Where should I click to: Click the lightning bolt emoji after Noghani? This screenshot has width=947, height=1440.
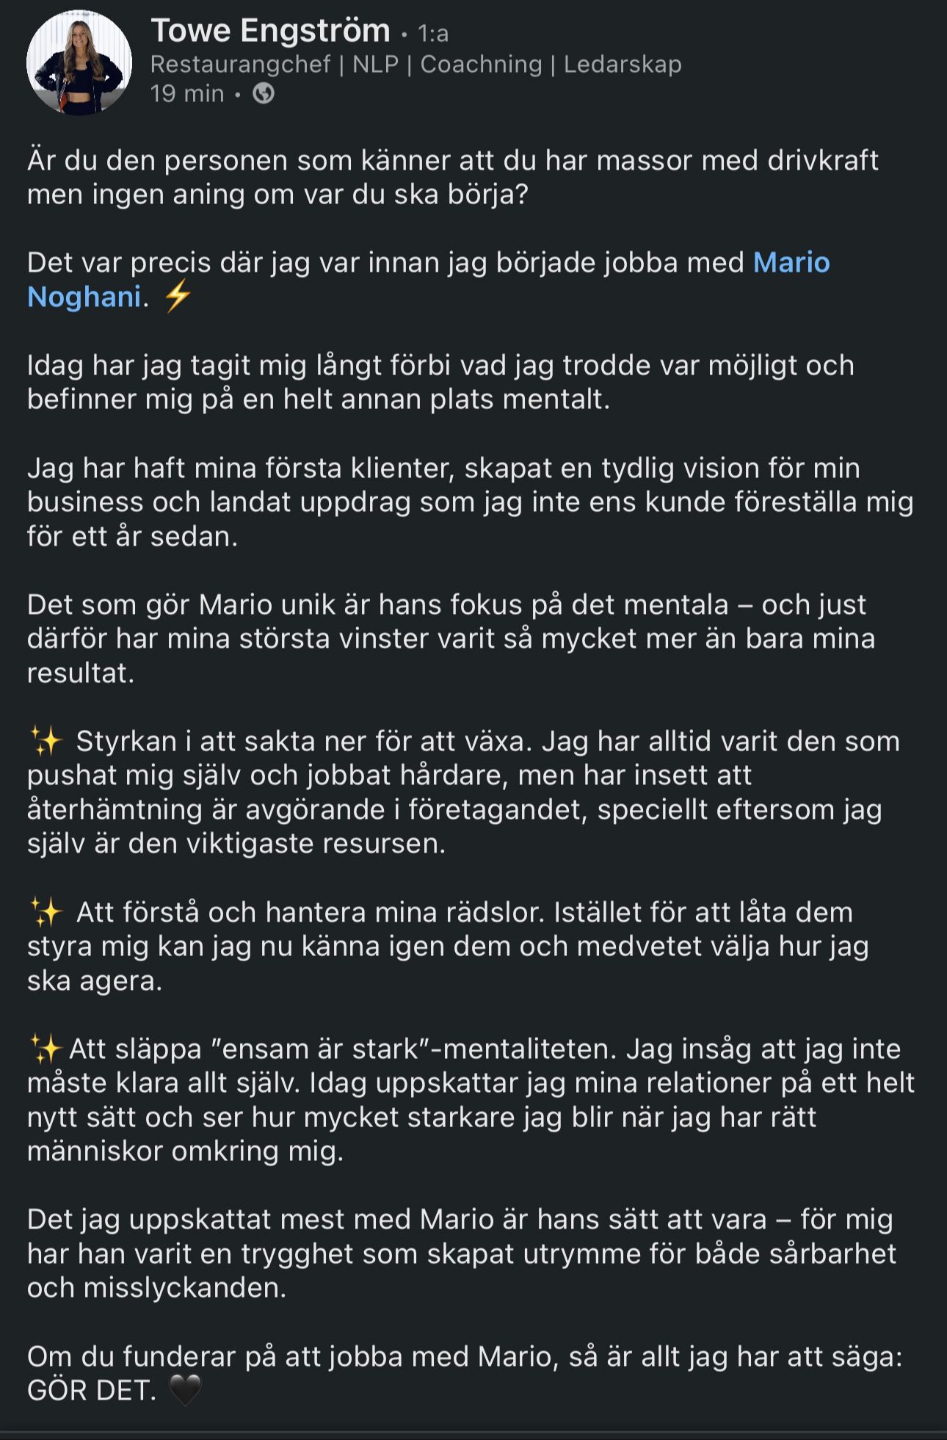click(x=177, y=297)
